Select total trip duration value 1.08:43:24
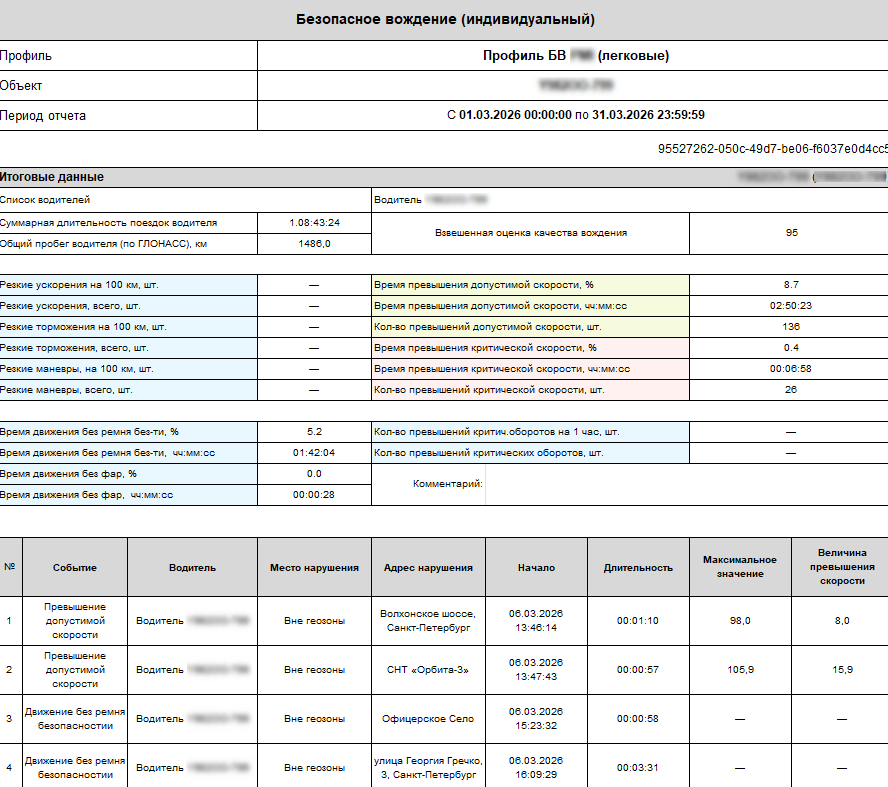Viewport: 888px width, 787px height. coord(314,222)
